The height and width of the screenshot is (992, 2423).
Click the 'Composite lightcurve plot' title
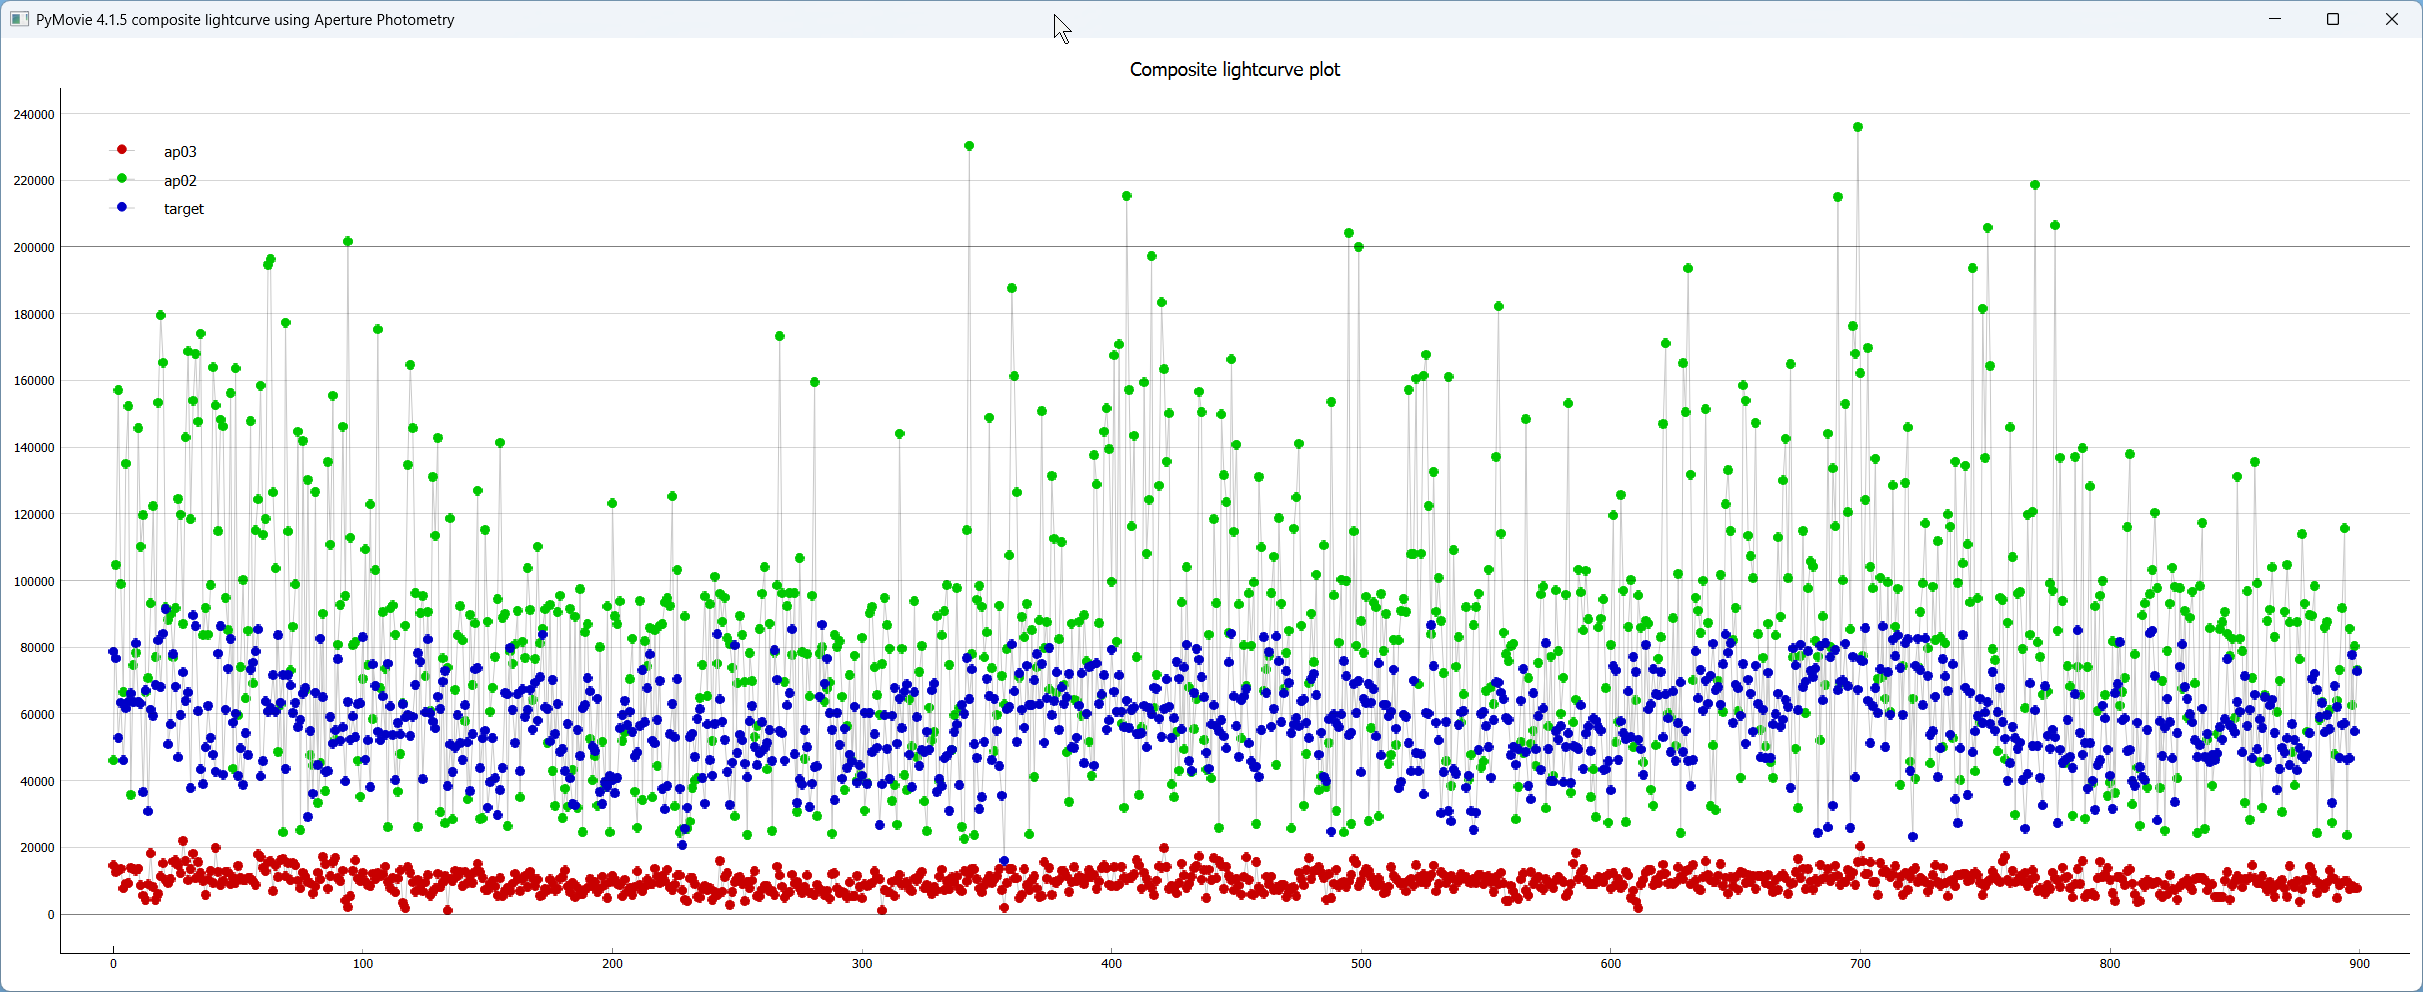(1235, 70)
